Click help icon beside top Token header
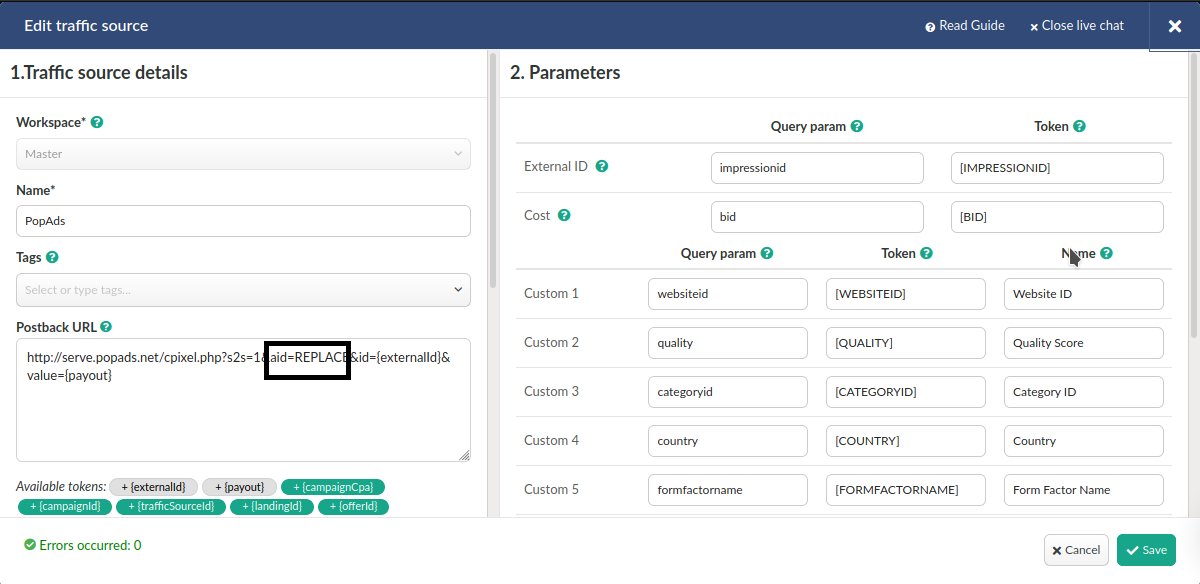 [x=1079, y=127]
